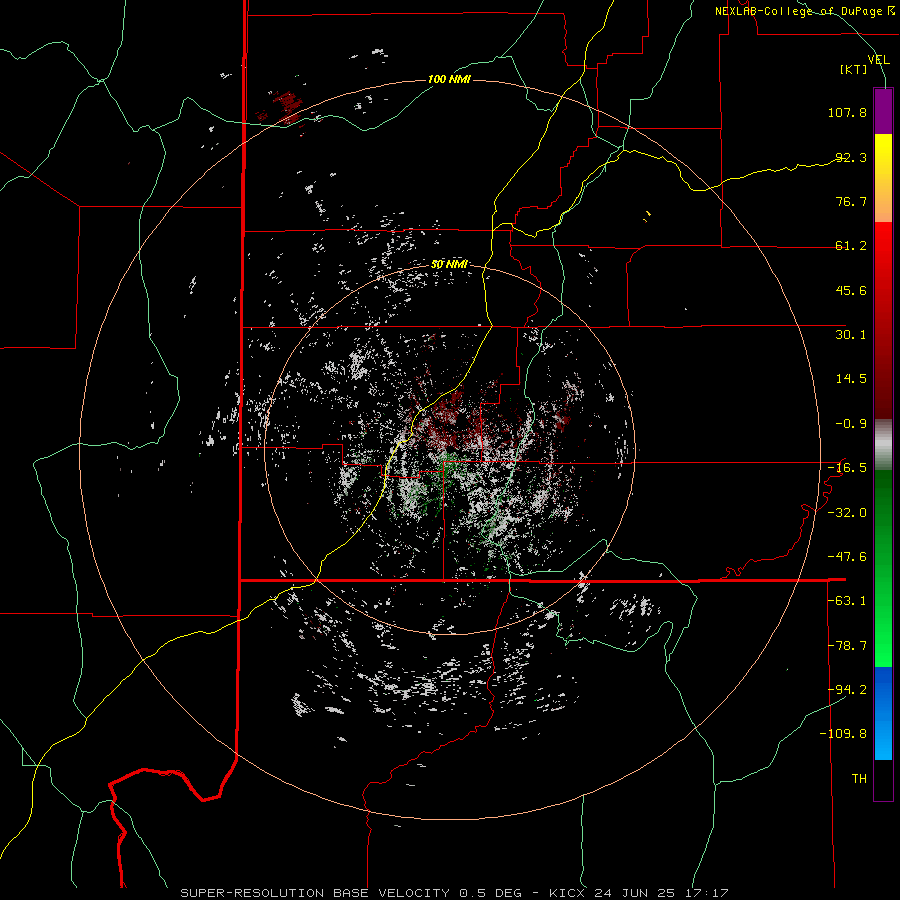The image size is (900, 900).
Task: Select the -0.9 velocity scale value
Action: [x=851, y=424]
